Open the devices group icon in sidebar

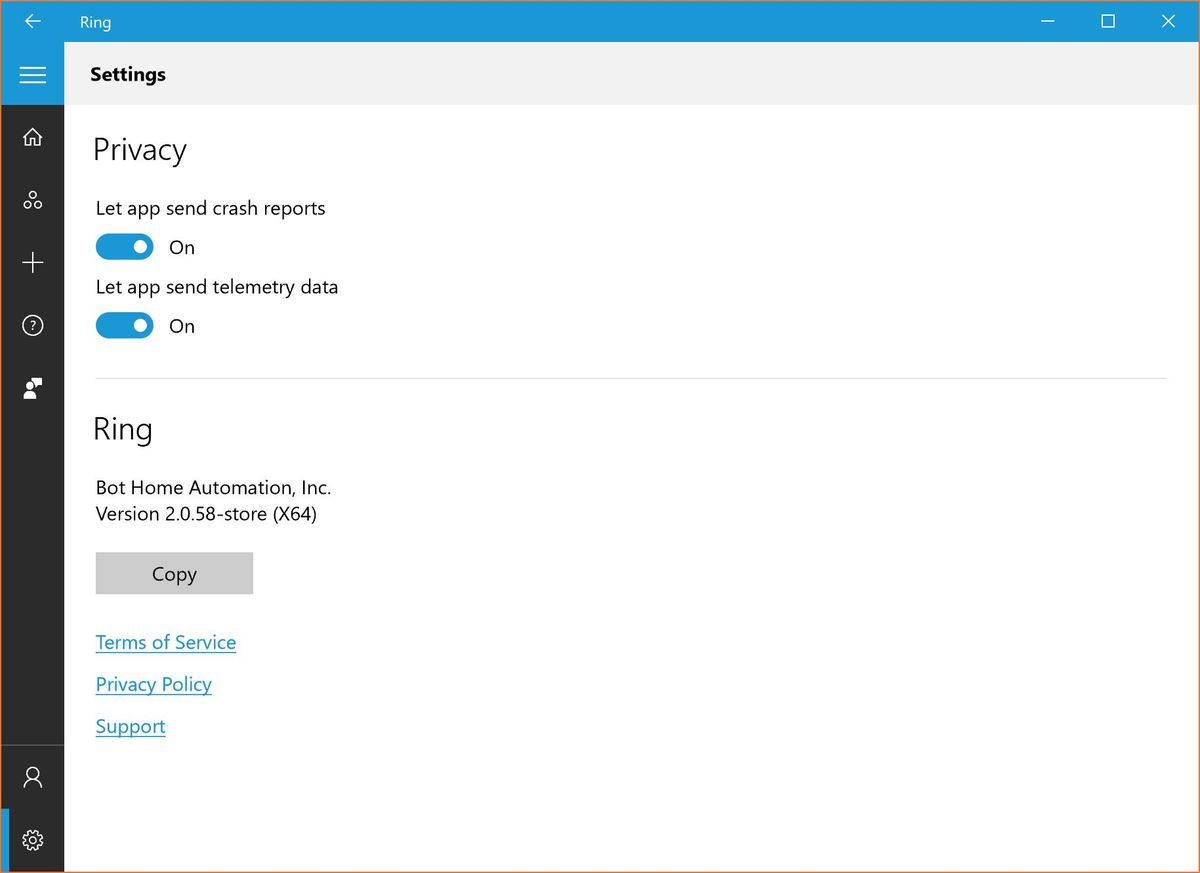tap(32, 200)
